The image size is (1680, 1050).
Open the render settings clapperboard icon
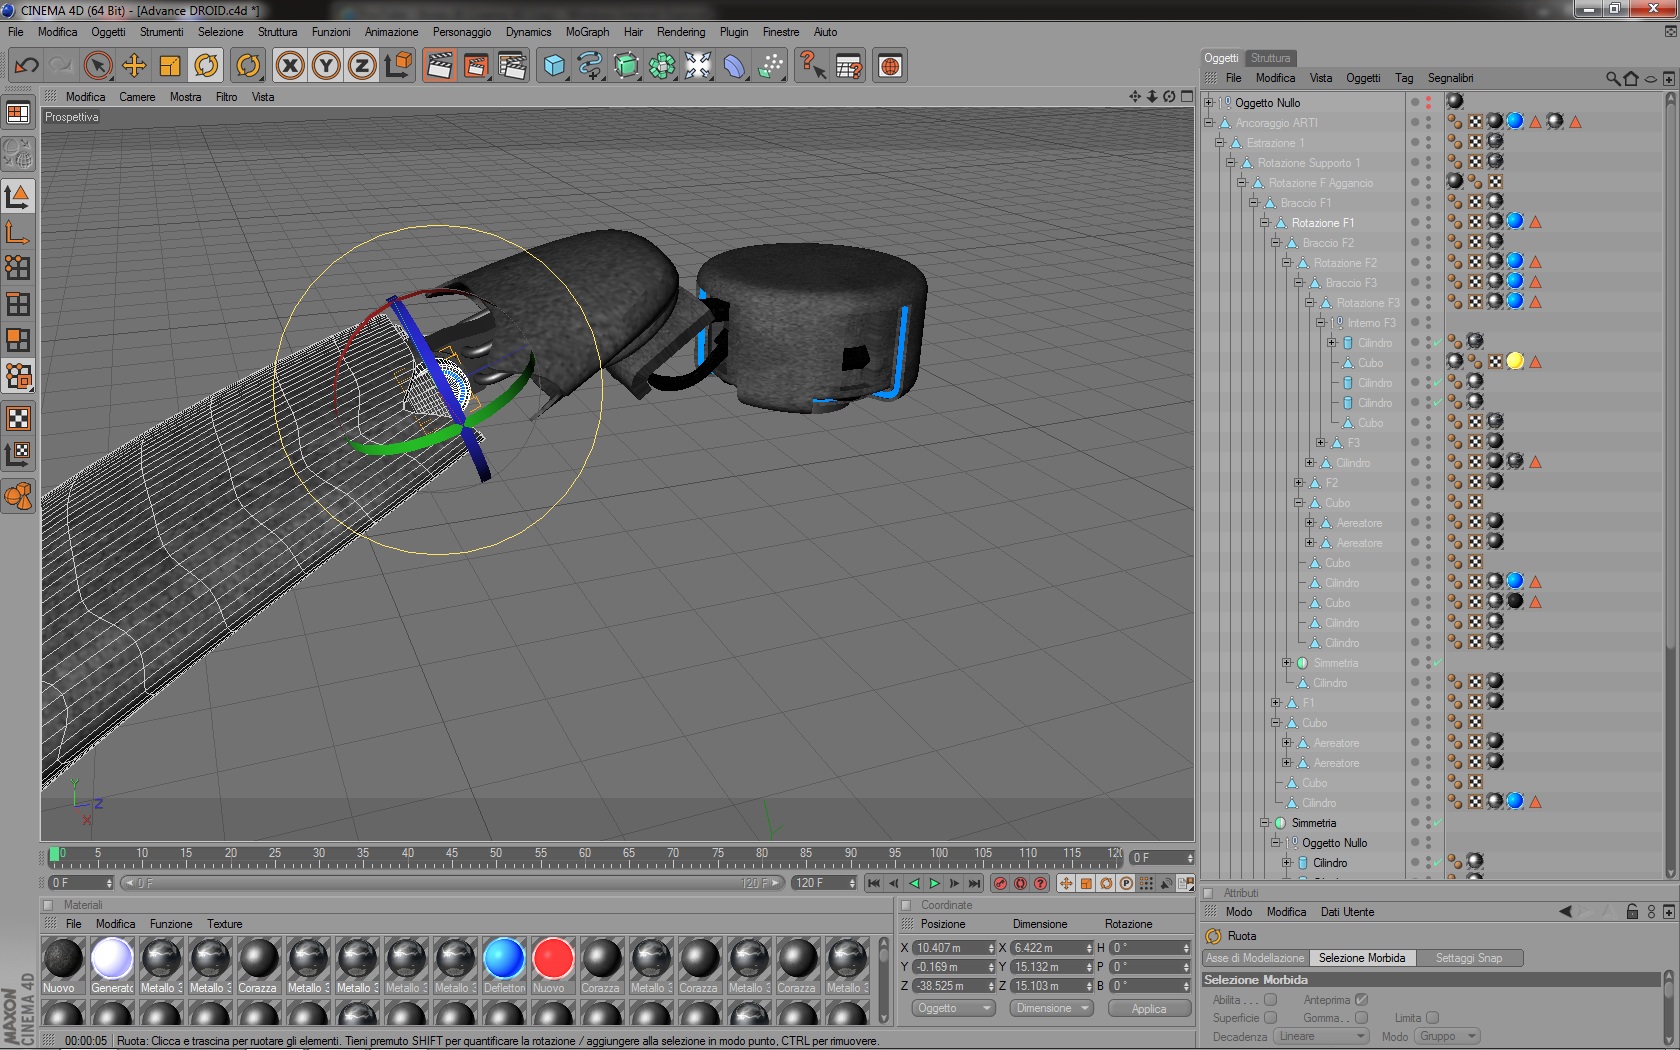[x=512, y=66]
